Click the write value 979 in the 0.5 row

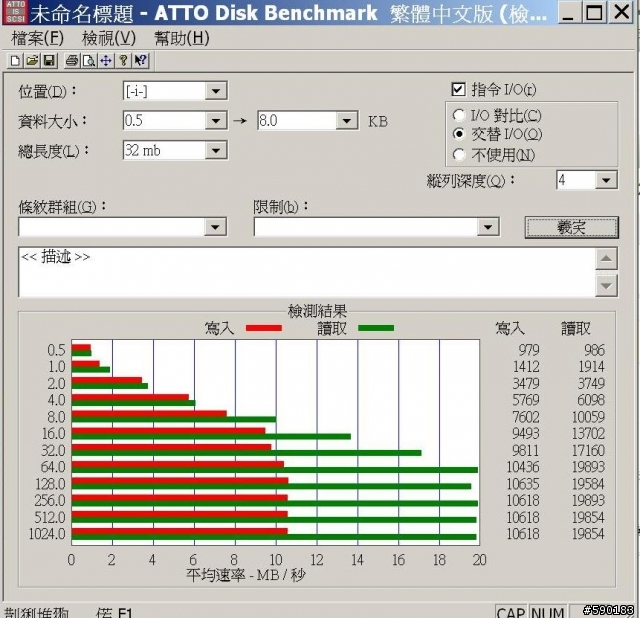tap(529, 350)
